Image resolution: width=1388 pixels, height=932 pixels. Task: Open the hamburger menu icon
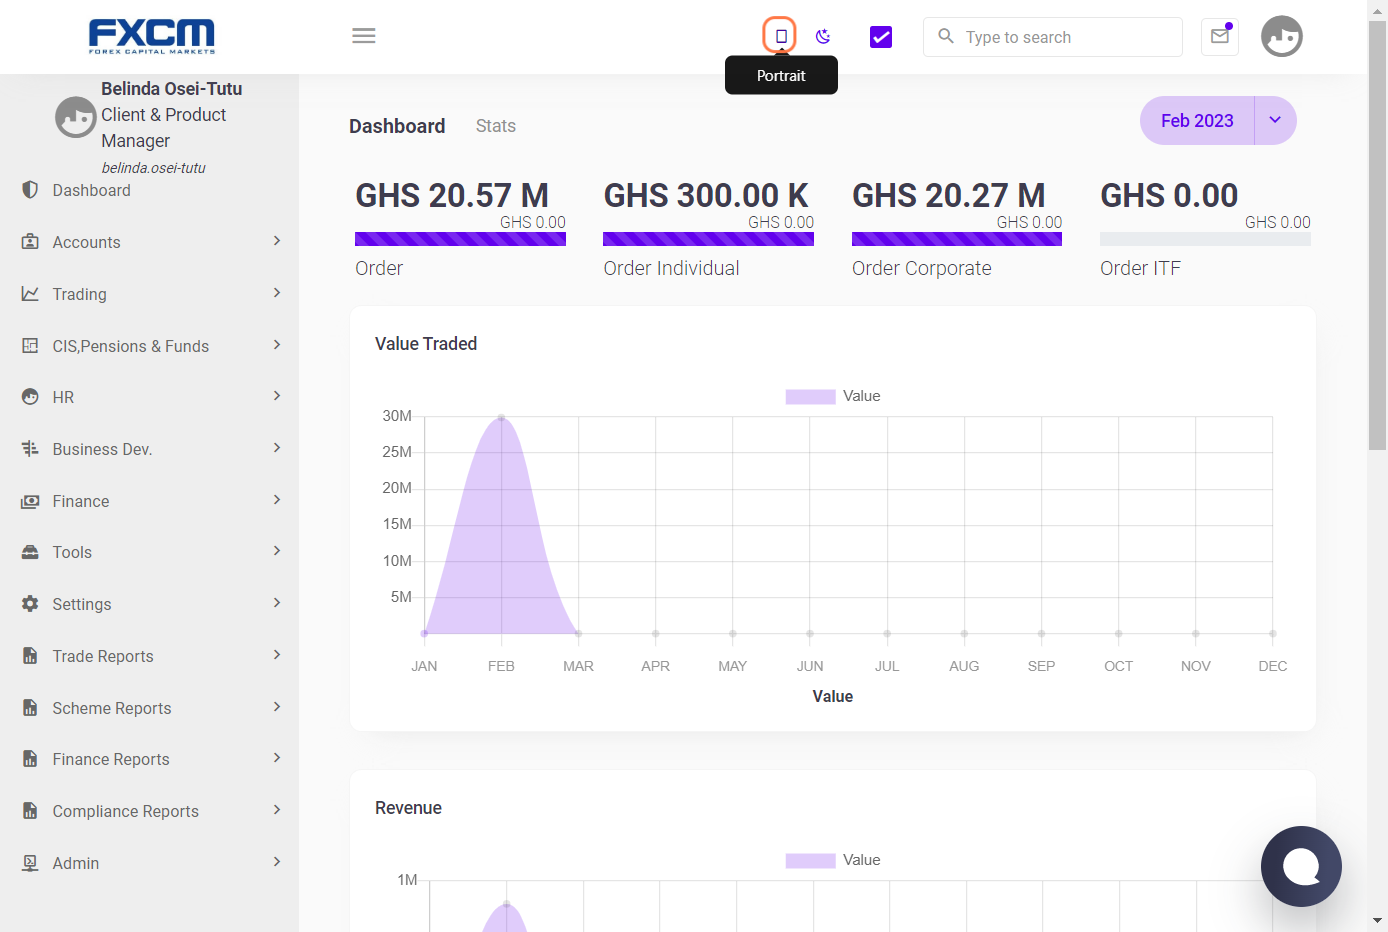tap(364, 36)
